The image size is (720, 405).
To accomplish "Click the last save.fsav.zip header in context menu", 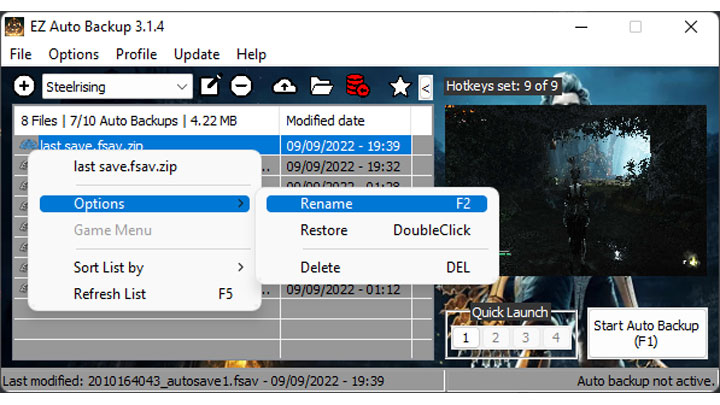I will pyautogui.click(x=125, y=166).
